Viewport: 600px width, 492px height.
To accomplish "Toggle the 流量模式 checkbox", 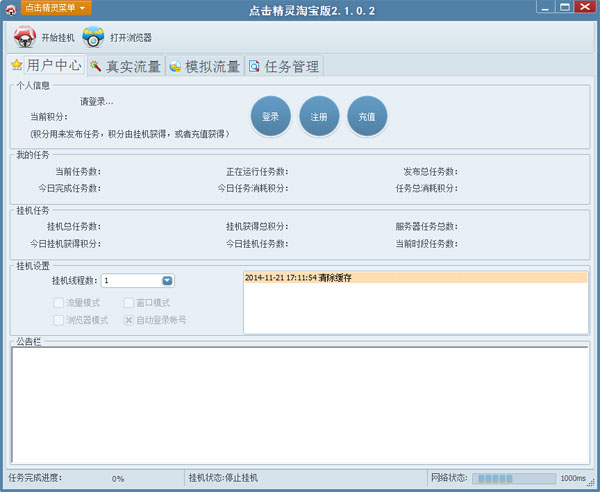I will (58, 302).
